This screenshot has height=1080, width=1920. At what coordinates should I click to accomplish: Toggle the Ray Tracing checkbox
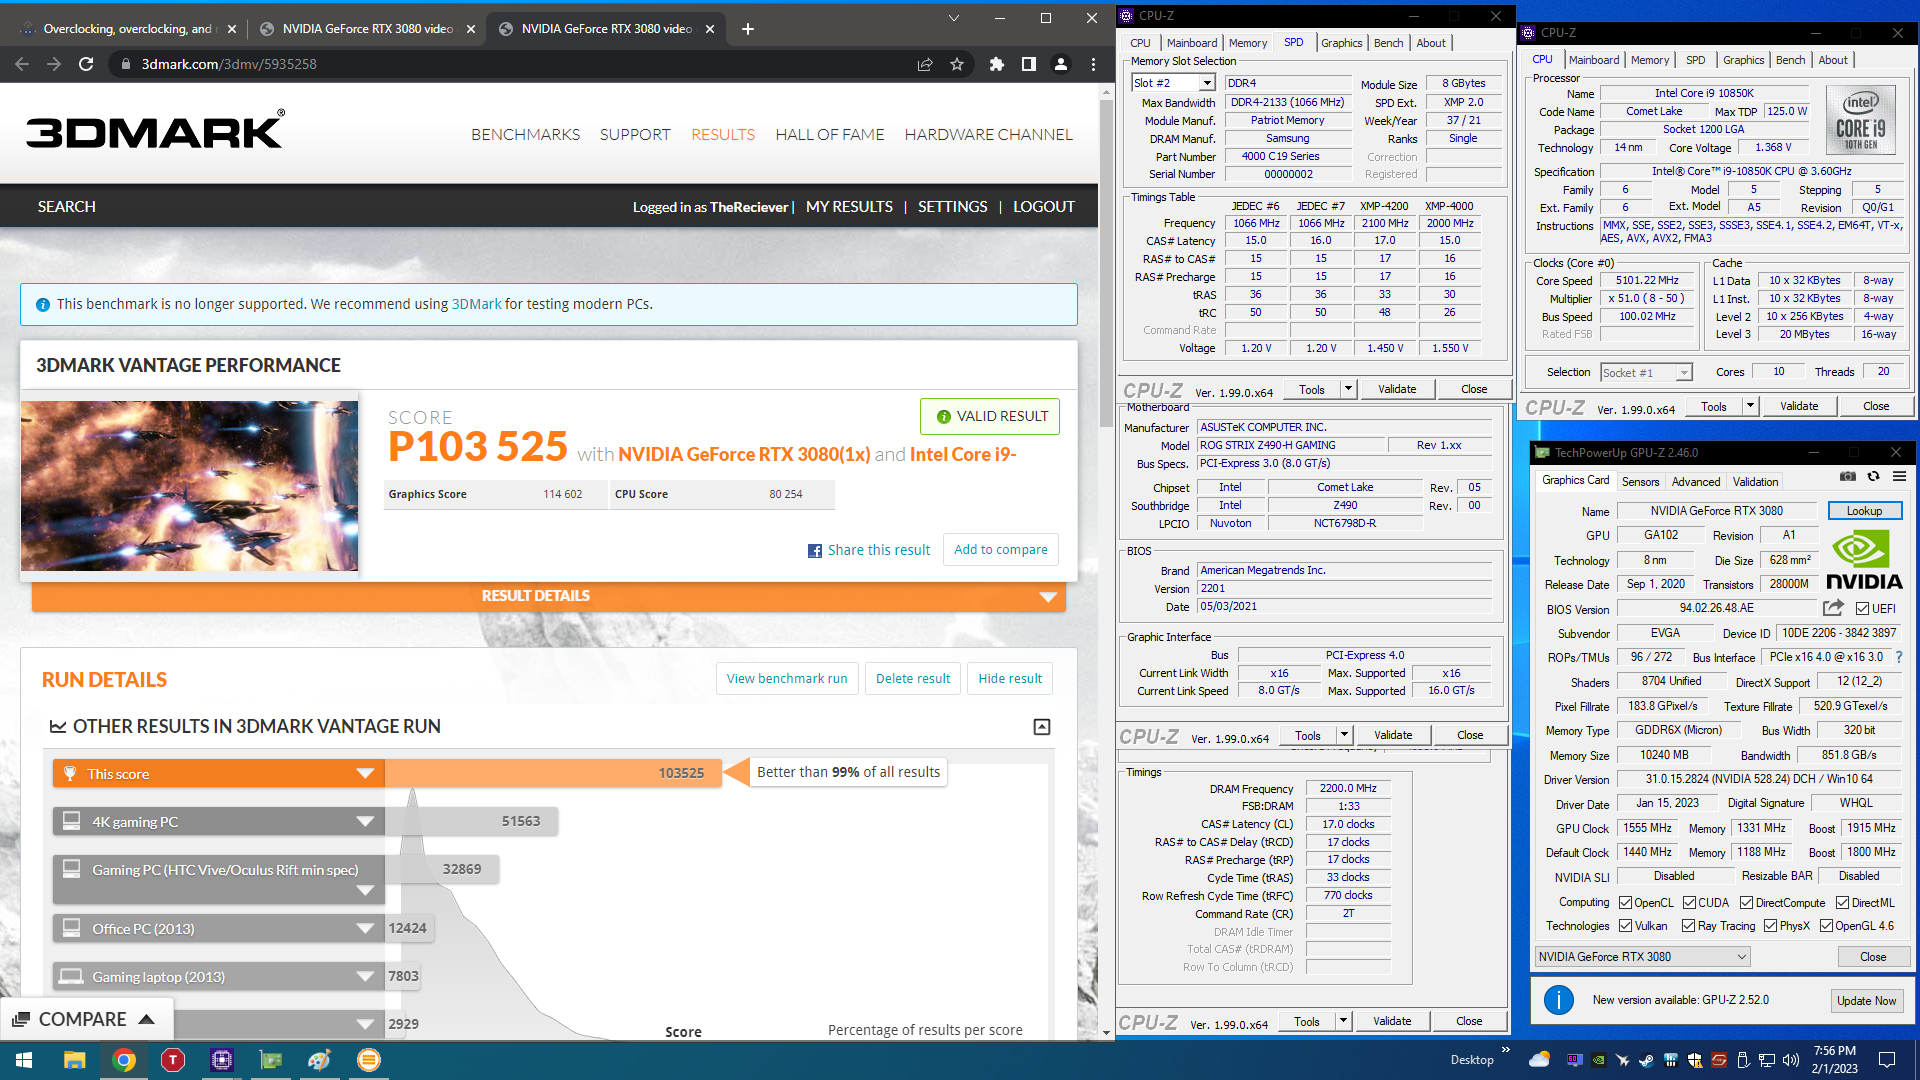[x=1688, y=926]
